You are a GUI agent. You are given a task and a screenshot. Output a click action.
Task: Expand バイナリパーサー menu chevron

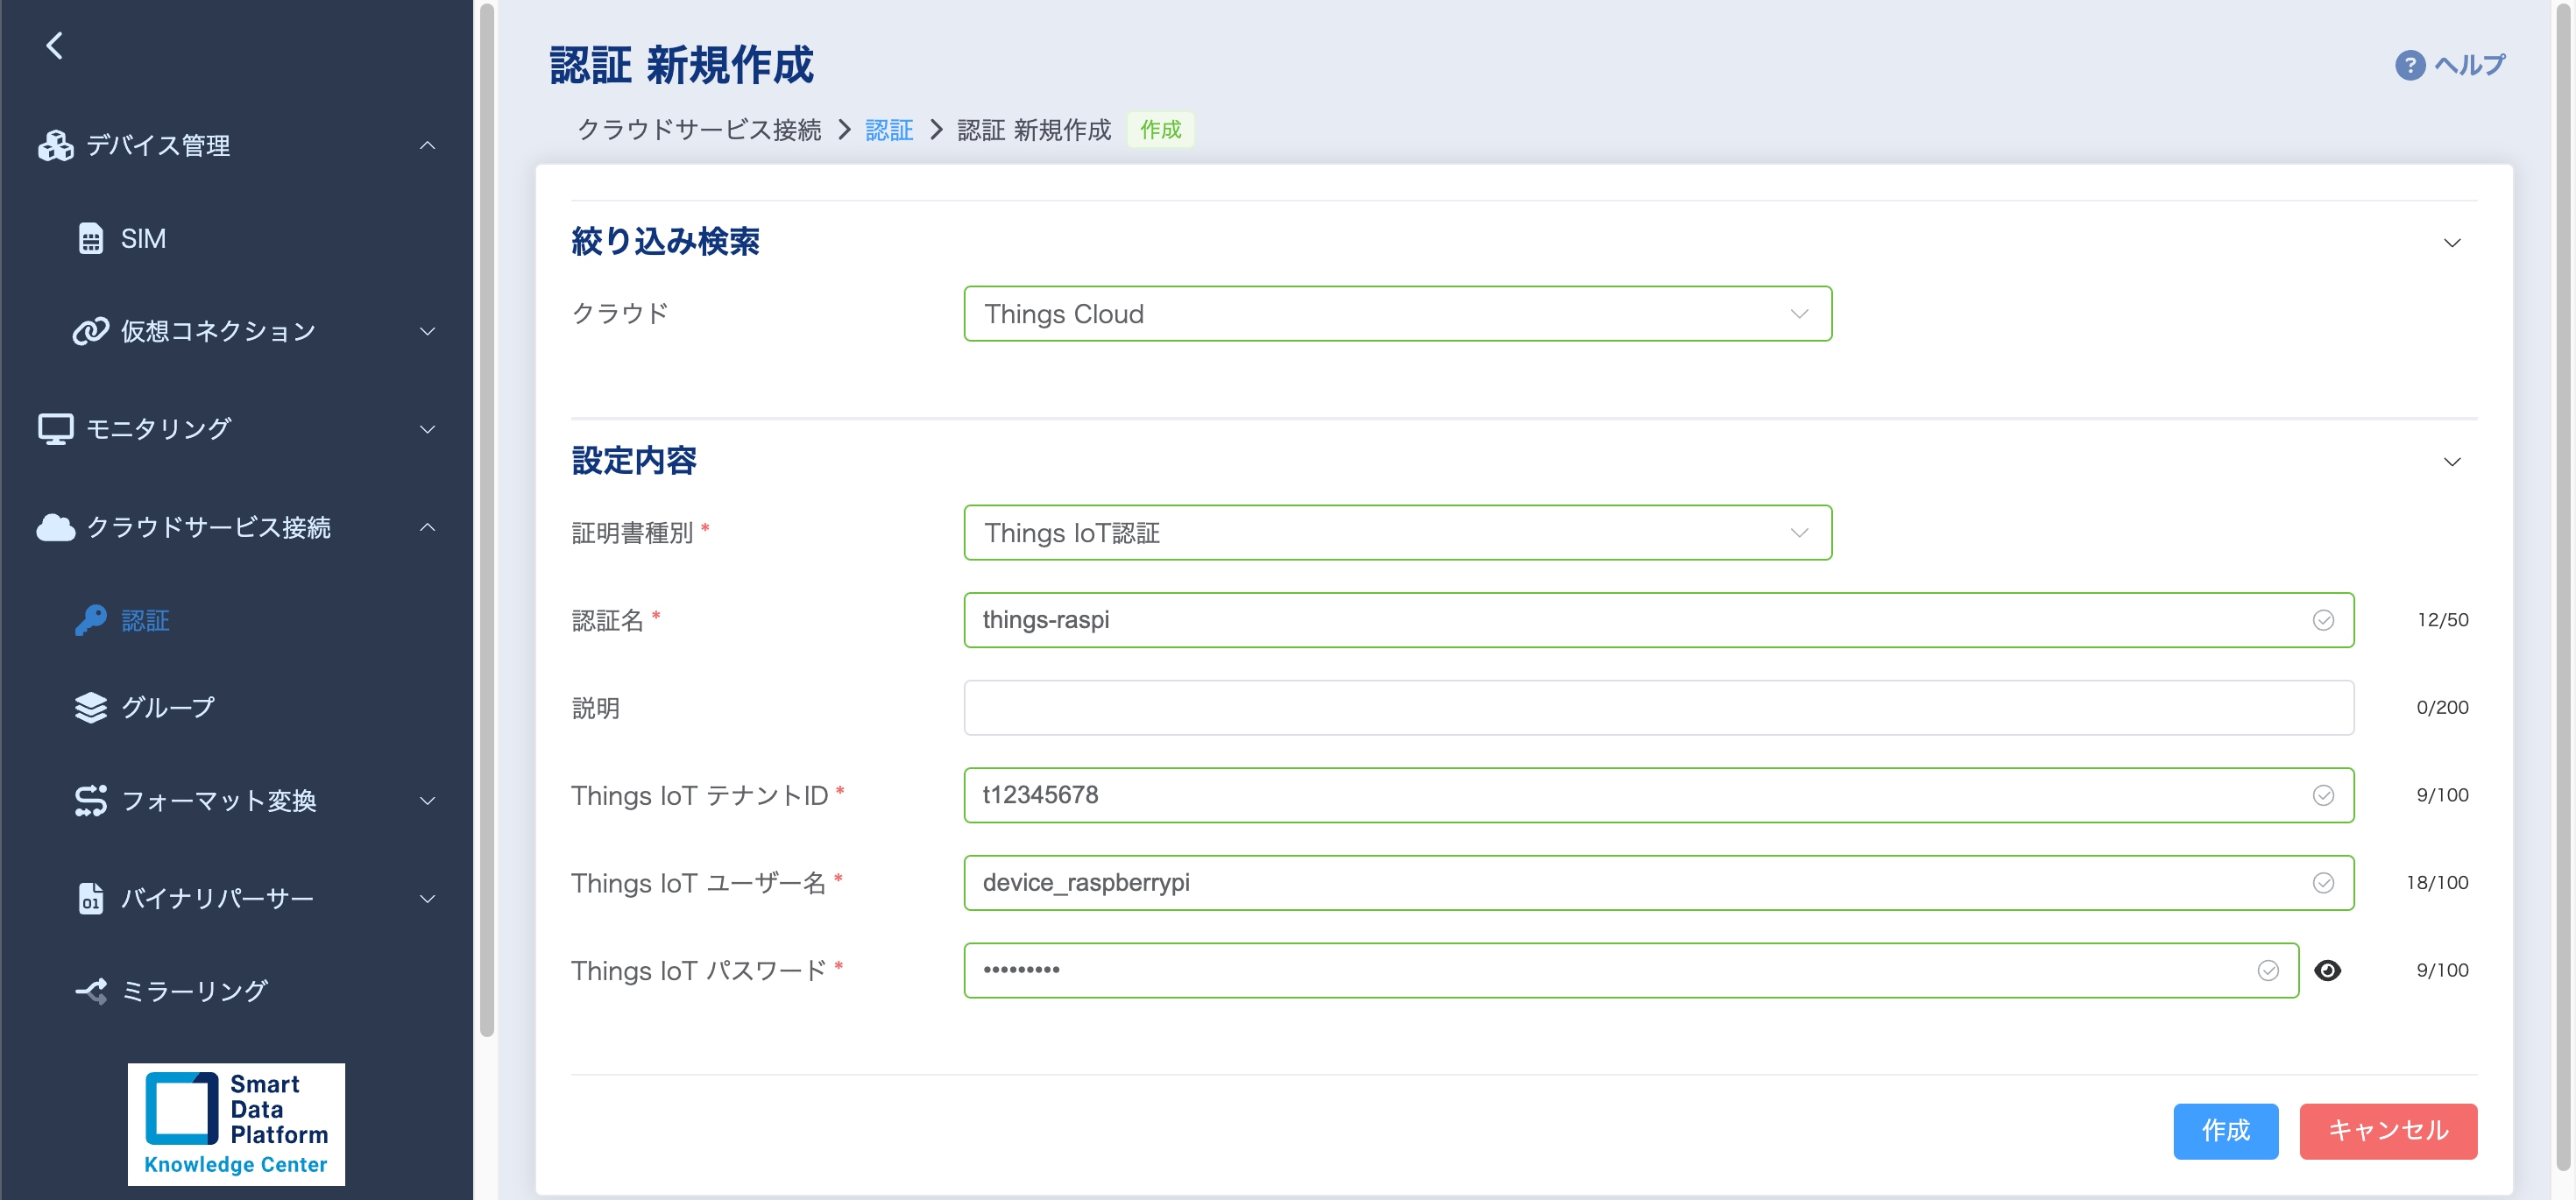tap(427, 898)
